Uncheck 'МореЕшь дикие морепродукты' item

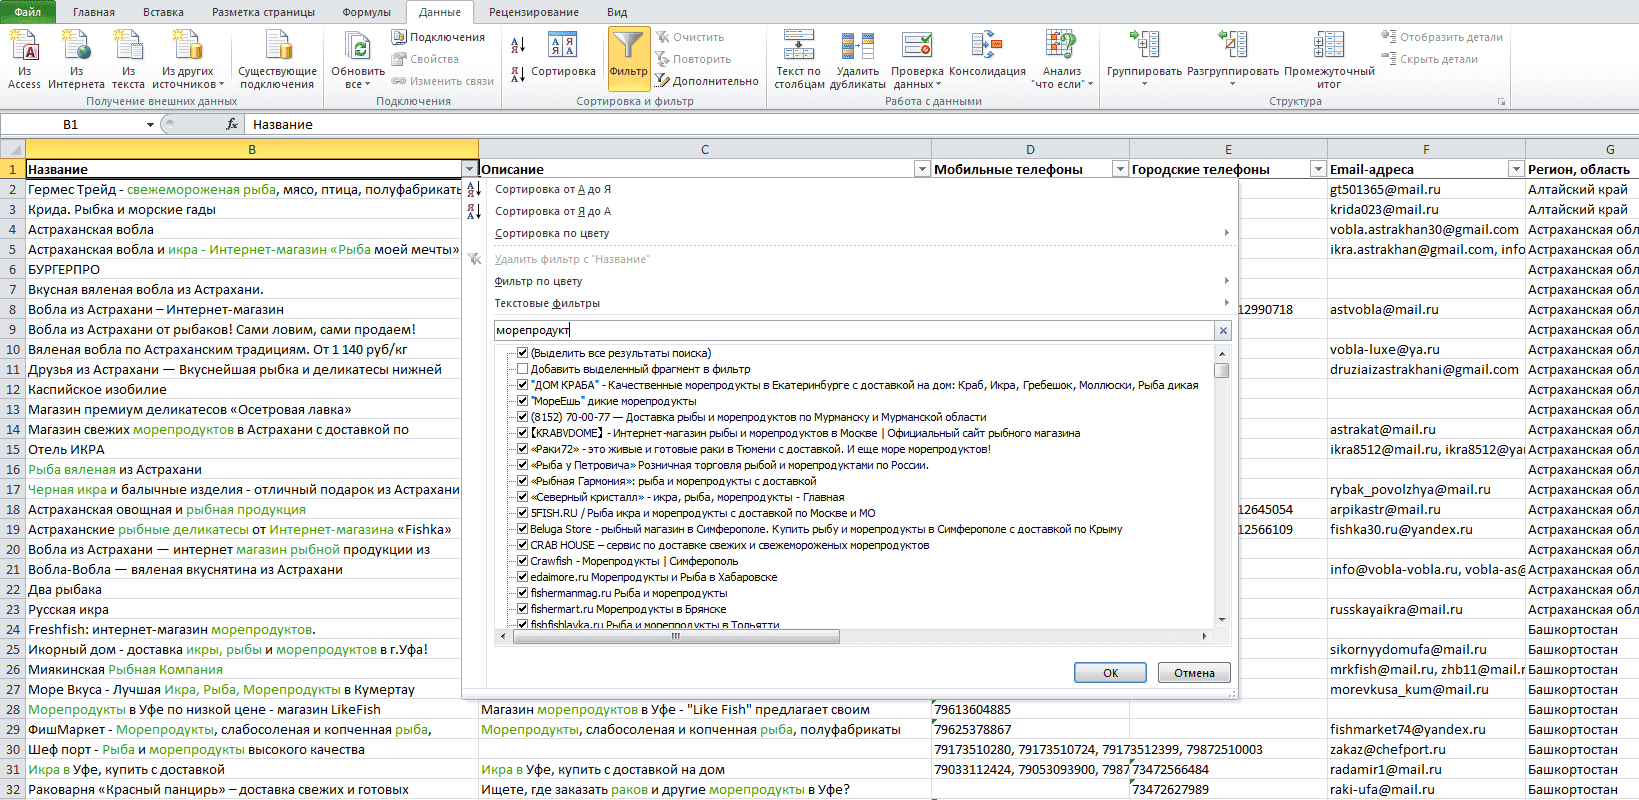point(522,401)
